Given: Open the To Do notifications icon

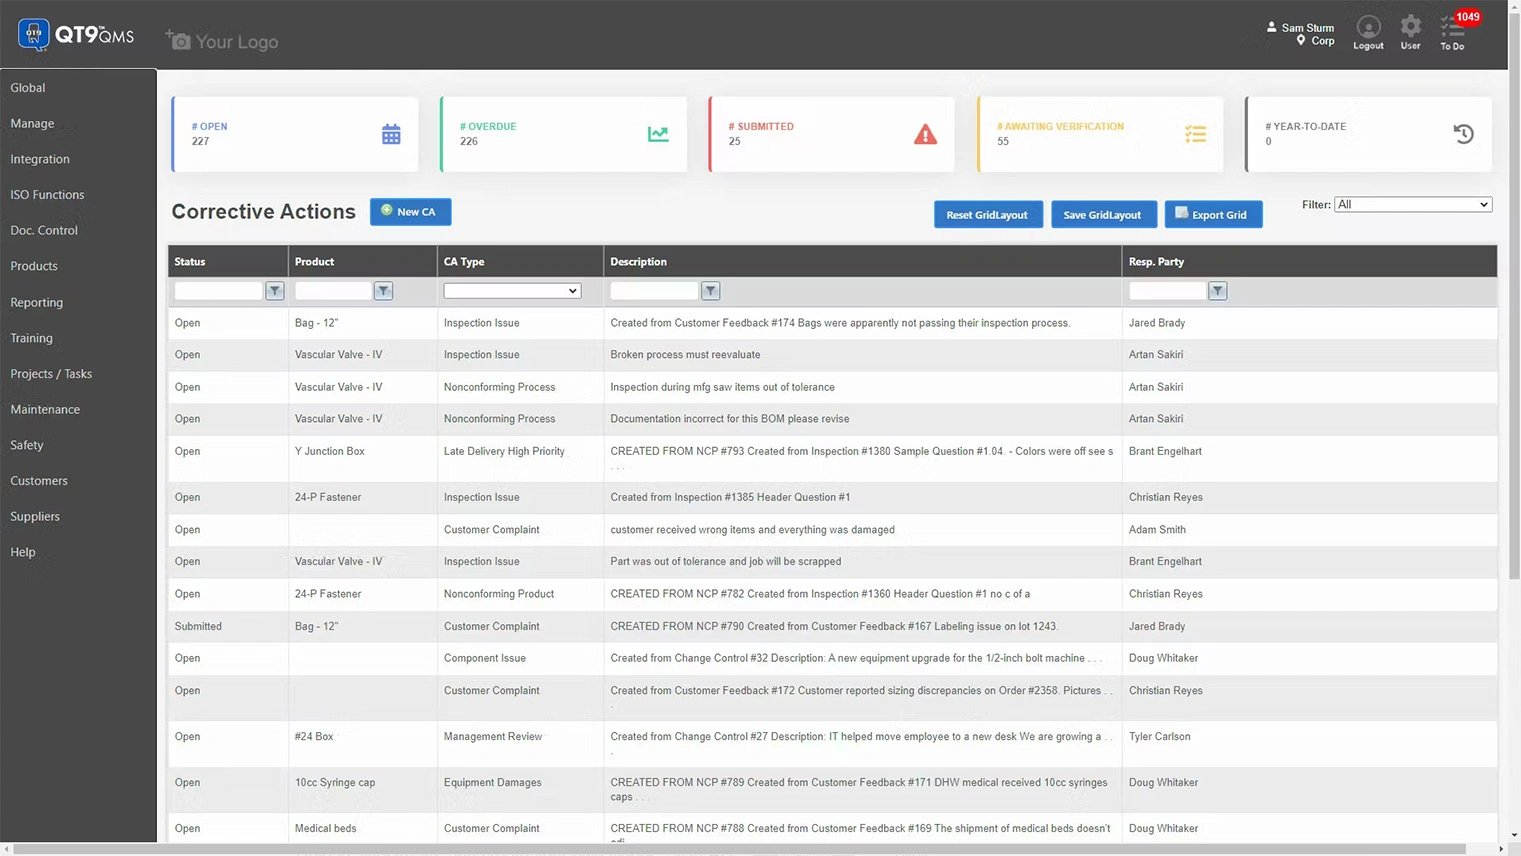Looking at the screenshot, I should pyautogui.click(x=1452, y=31).
